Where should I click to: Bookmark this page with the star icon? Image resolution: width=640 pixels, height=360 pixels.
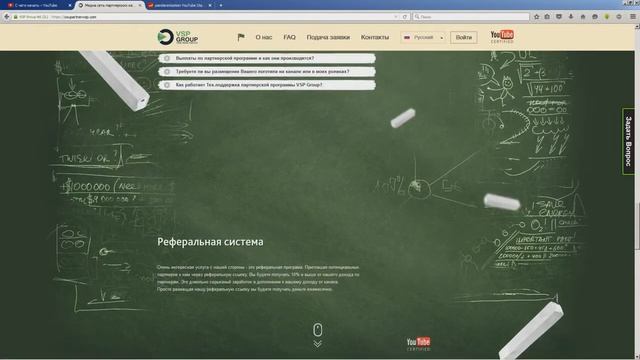tap(537, 17)
